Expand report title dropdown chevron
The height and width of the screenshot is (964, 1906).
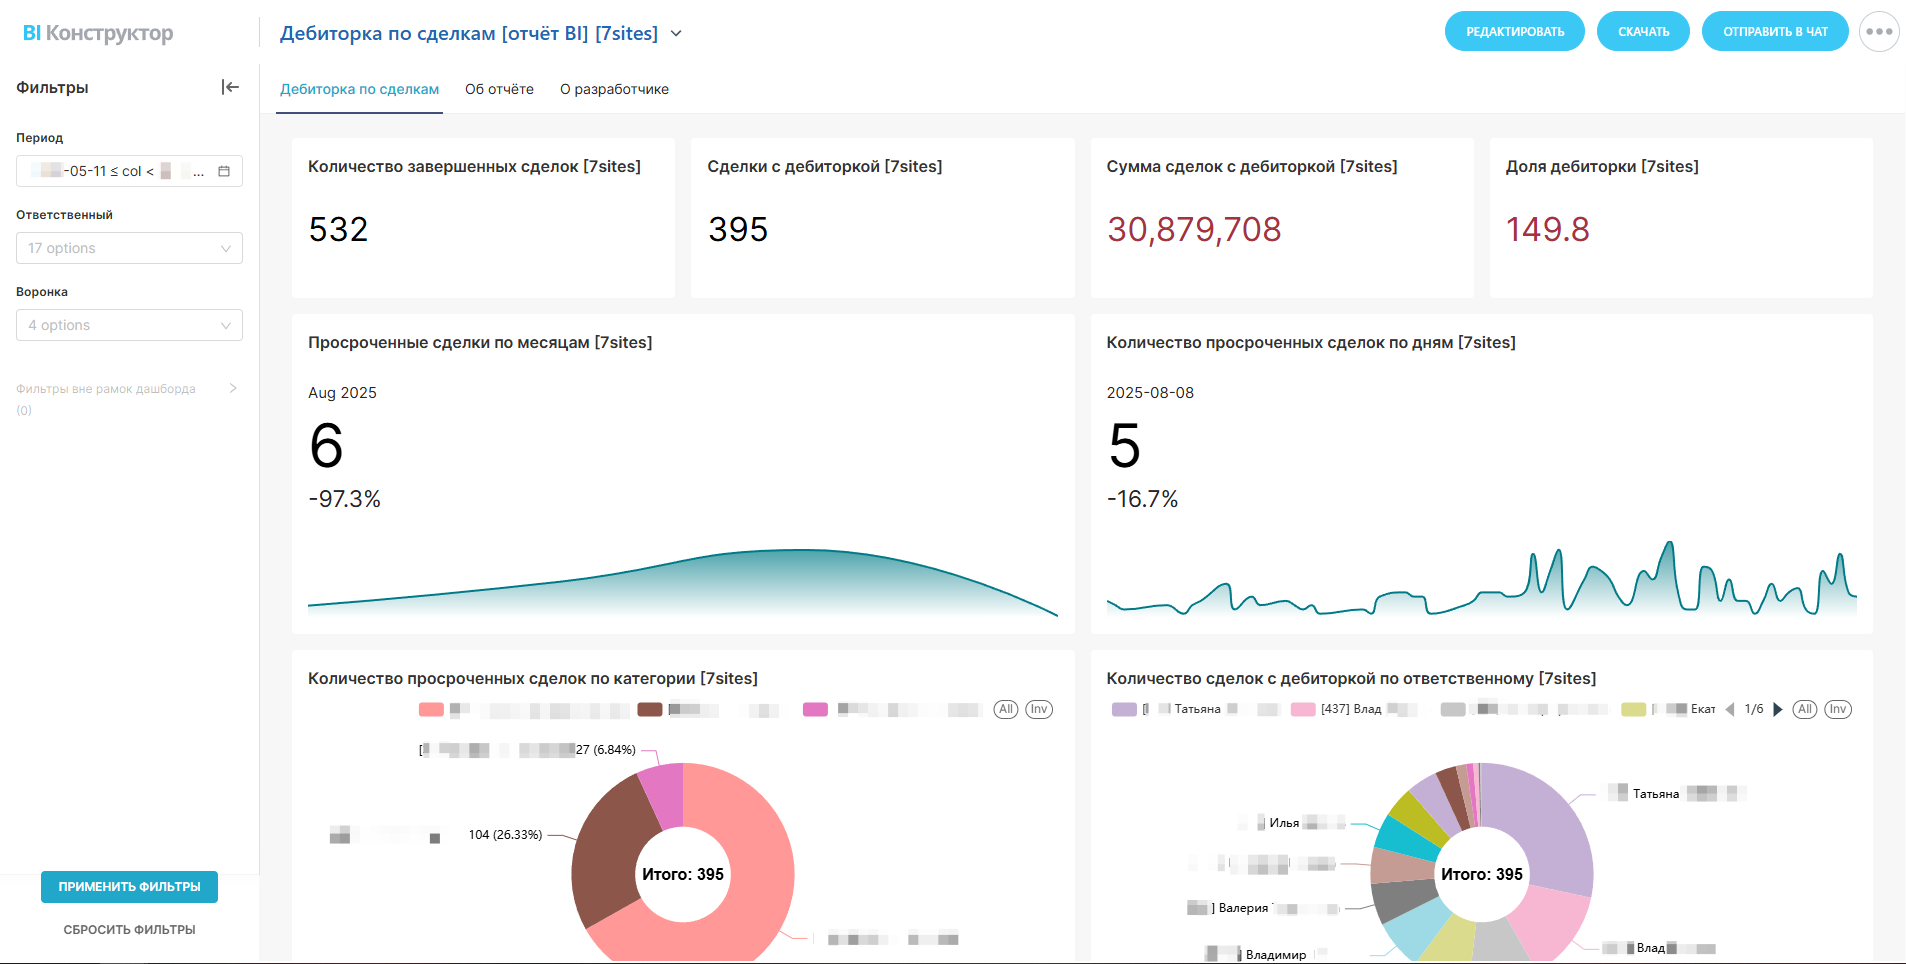click(676, 34)
